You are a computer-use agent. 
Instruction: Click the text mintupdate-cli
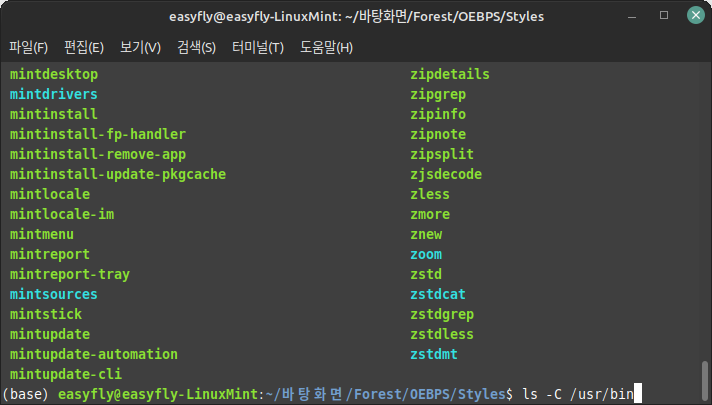[x=66, y=374]
